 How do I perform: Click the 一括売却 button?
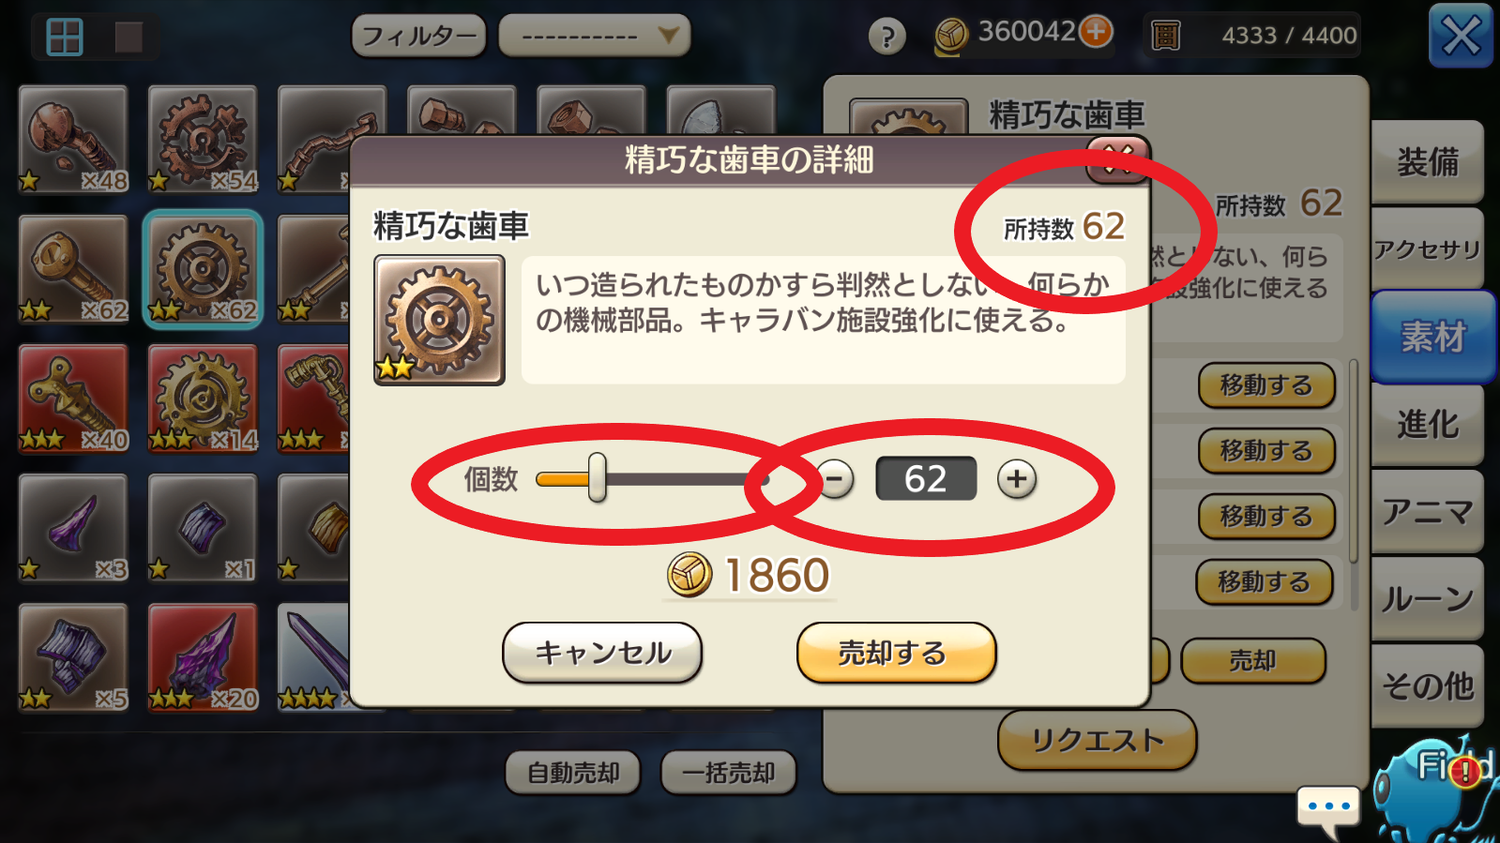click(x=728, y=773)
